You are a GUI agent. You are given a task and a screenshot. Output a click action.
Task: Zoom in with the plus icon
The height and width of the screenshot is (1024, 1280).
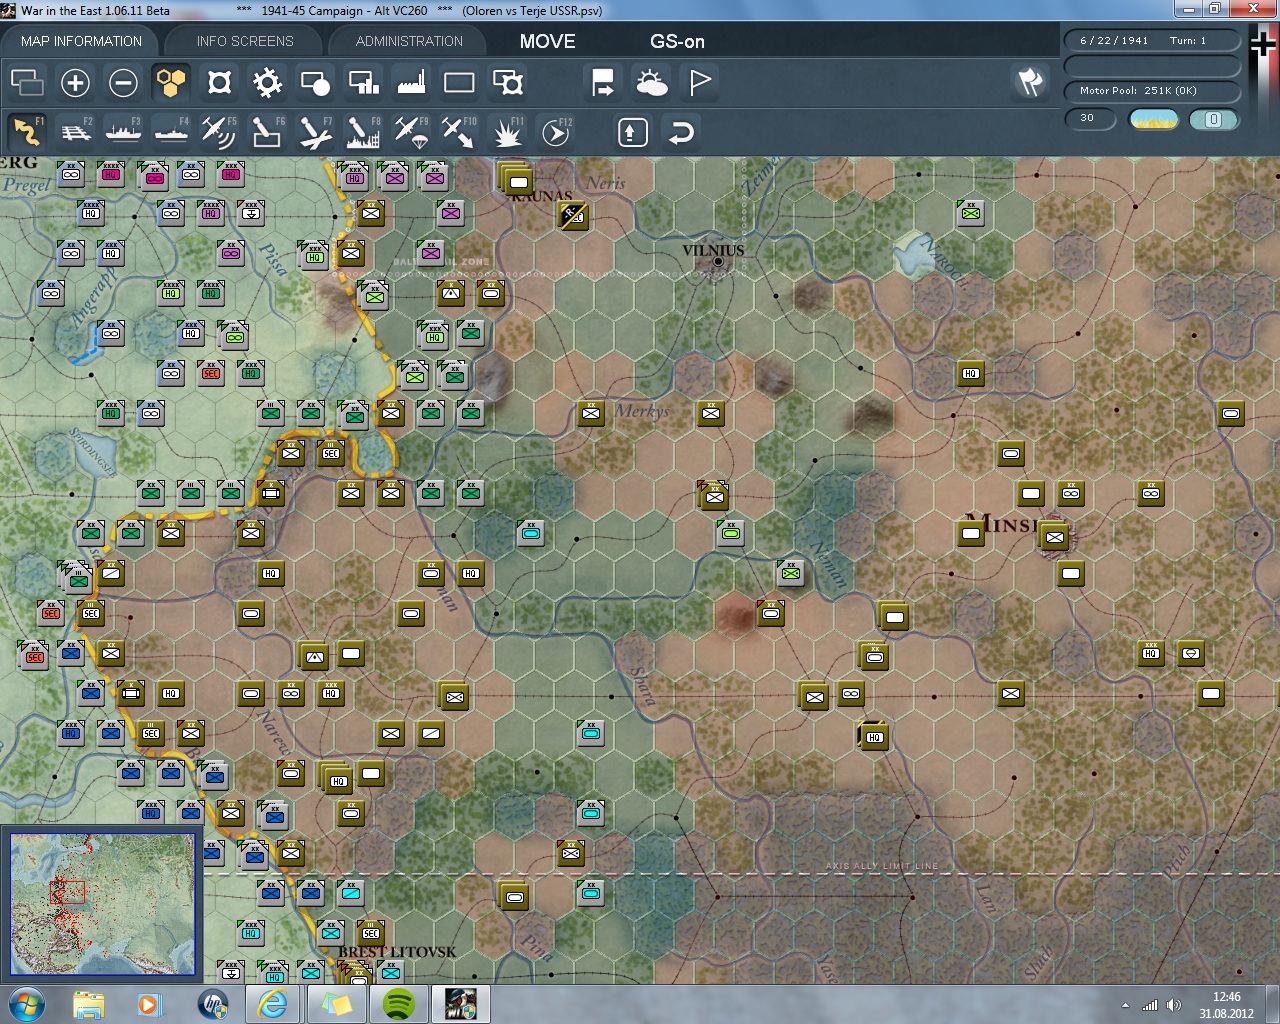tap(75, 82)
